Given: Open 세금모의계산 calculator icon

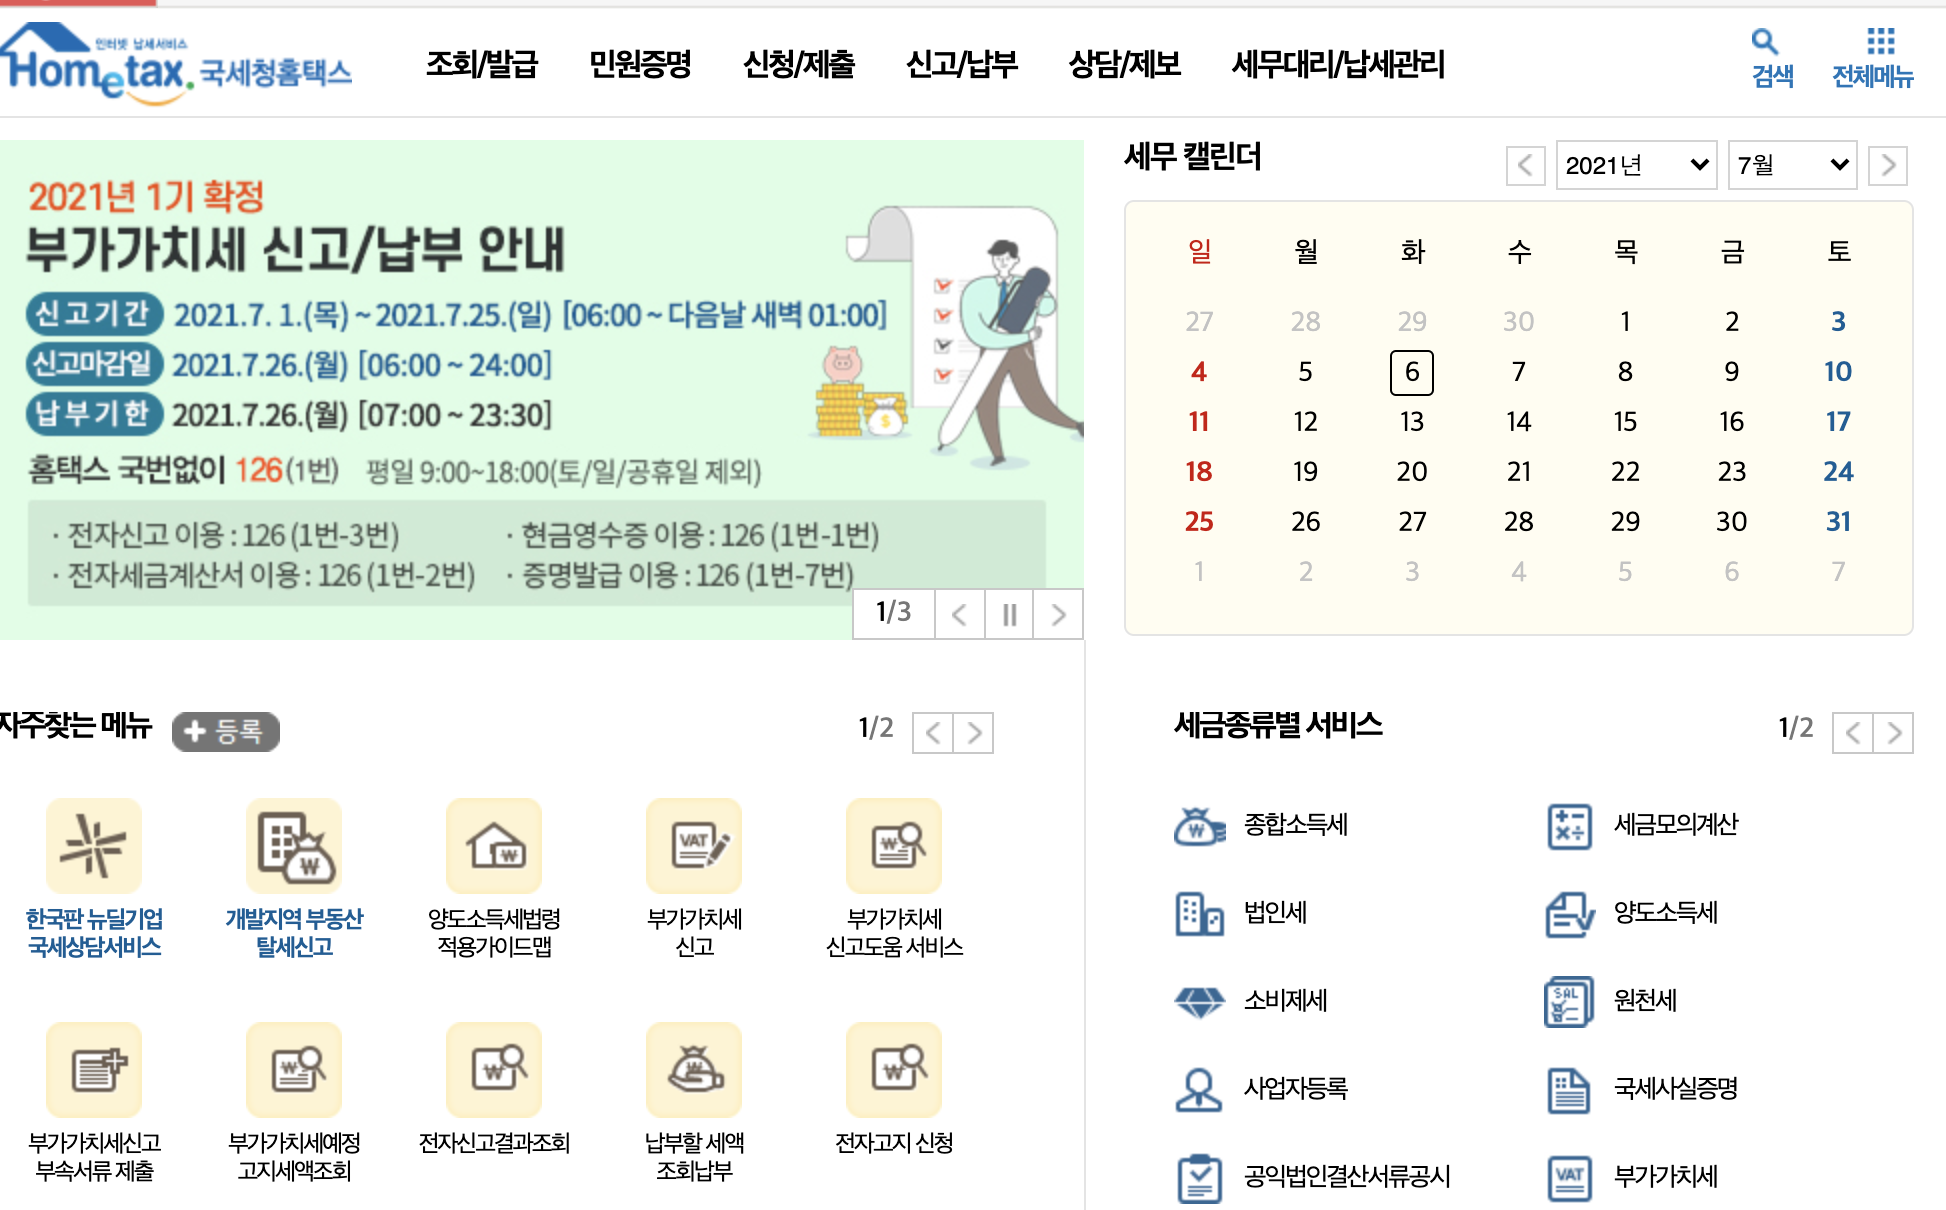Looking at the screenshot, I should pos(1569,826).
